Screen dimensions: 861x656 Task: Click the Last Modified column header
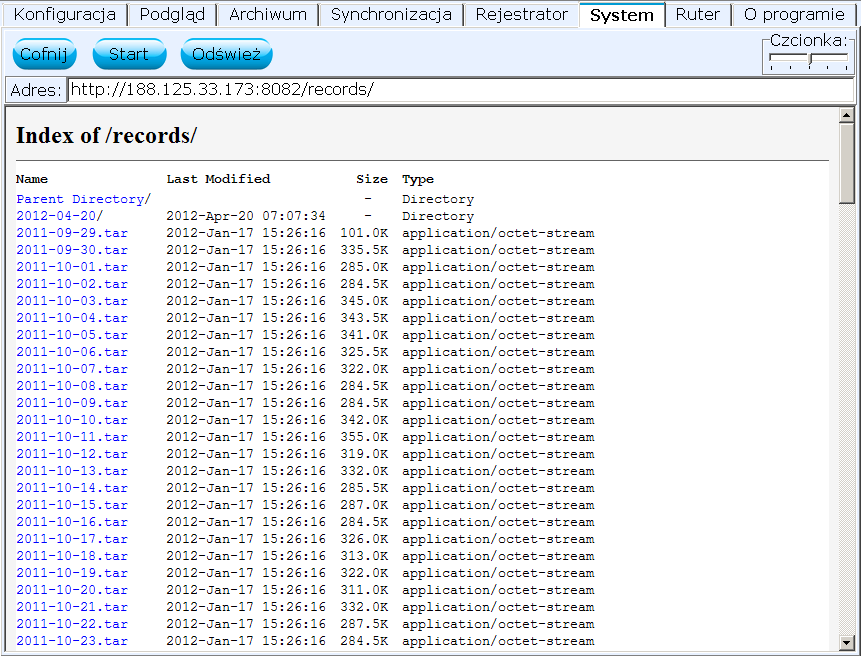click(x=219, y=179)
